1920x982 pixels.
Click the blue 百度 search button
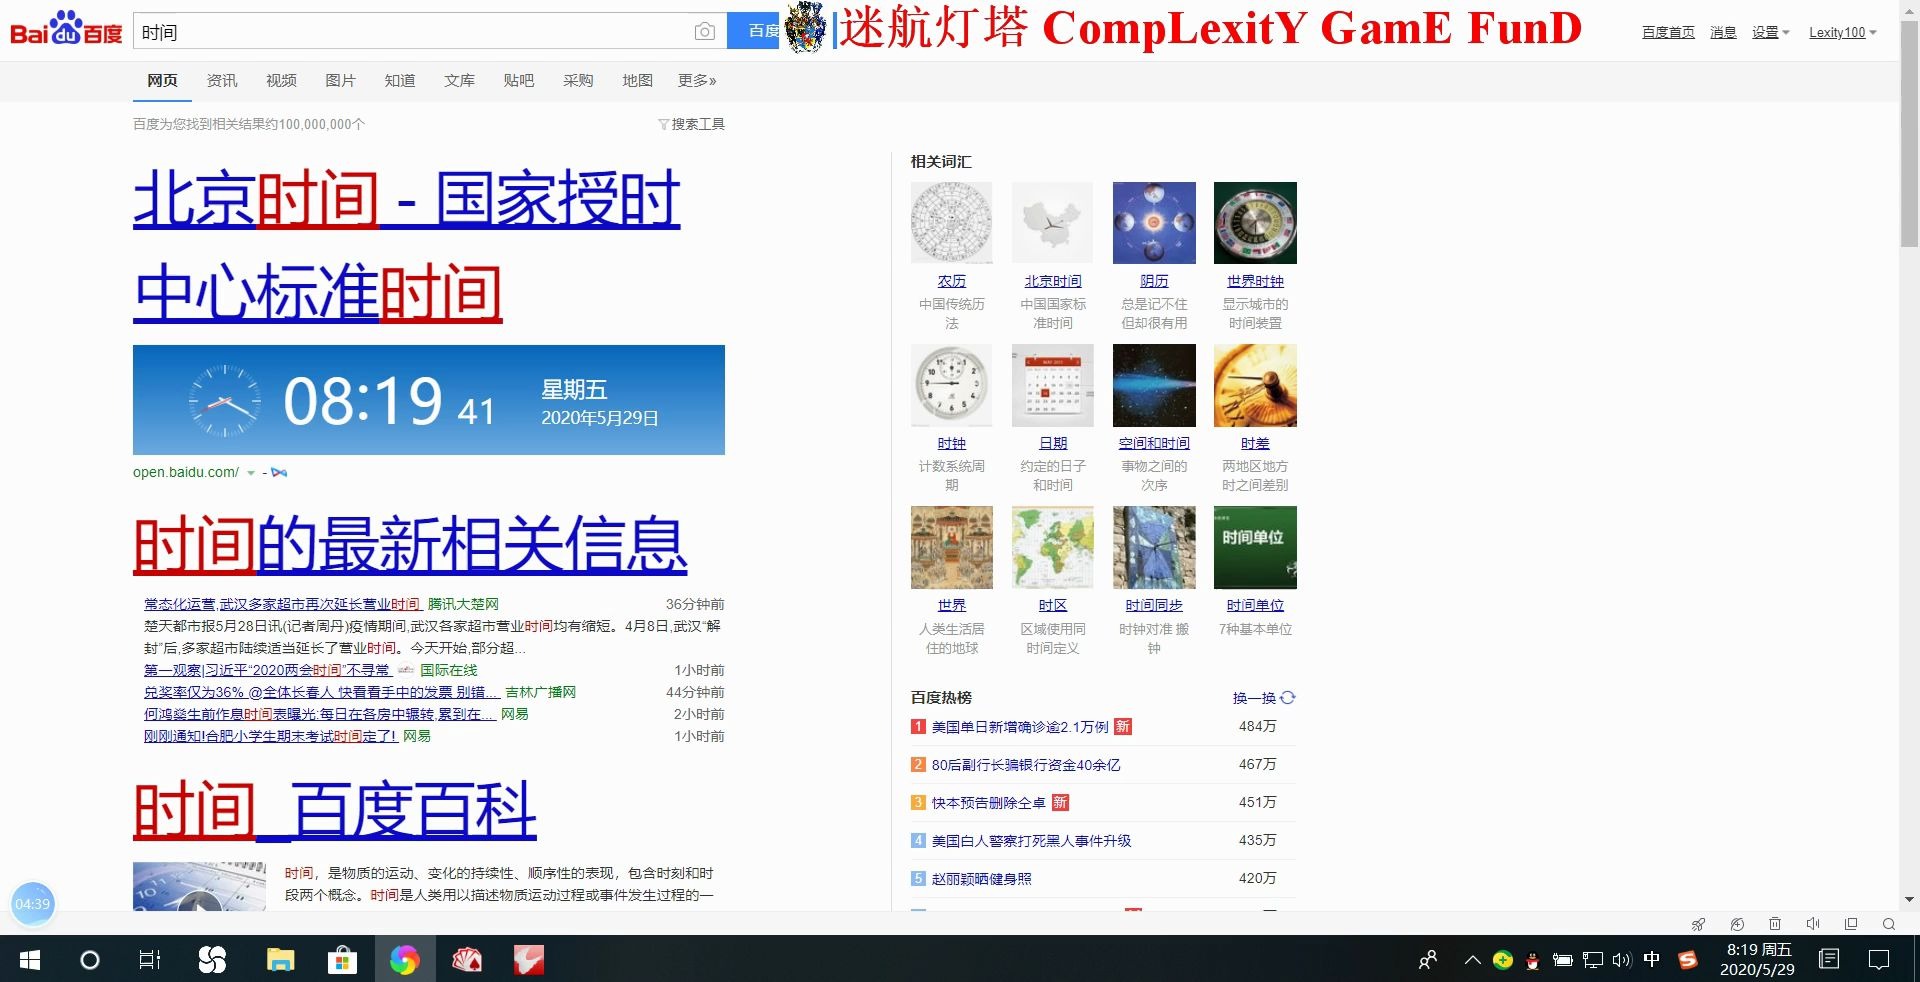pos(753,31)
